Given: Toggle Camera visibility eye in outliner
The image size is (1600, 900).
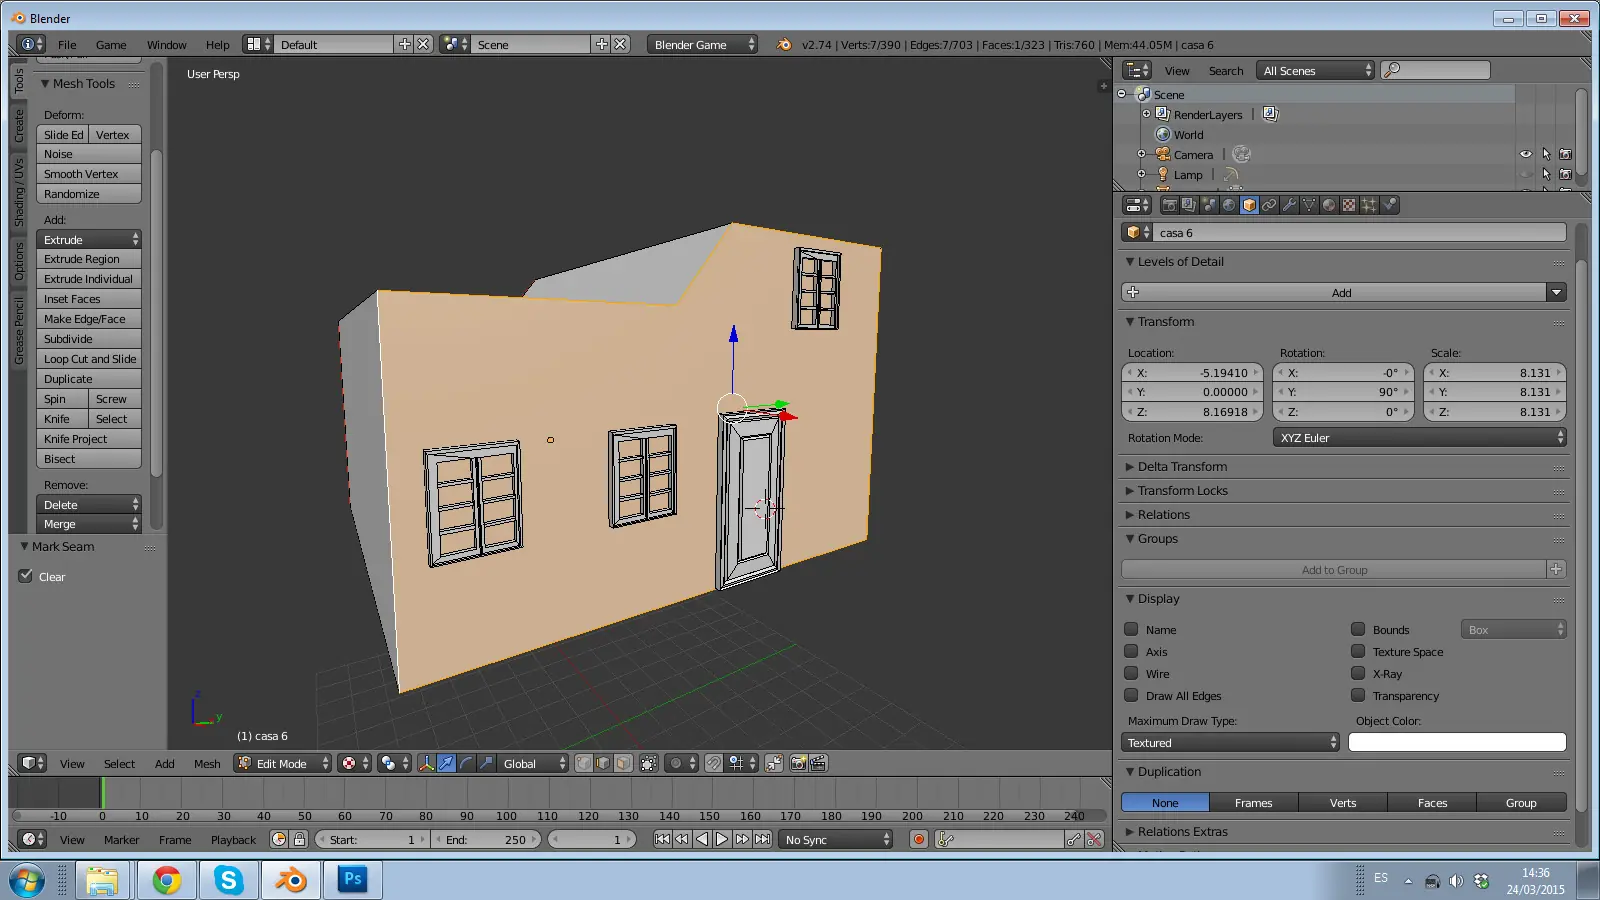Looking at the screenshot, I should point(1526,154).
